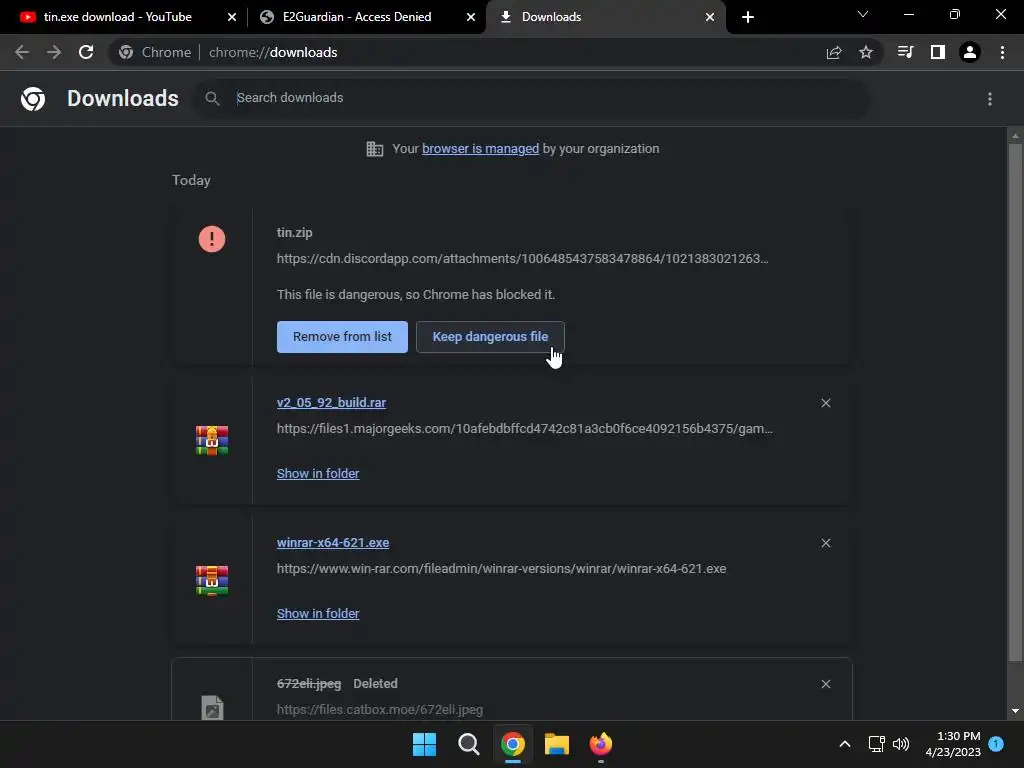Open the Windows Start menu

point(424,744)
